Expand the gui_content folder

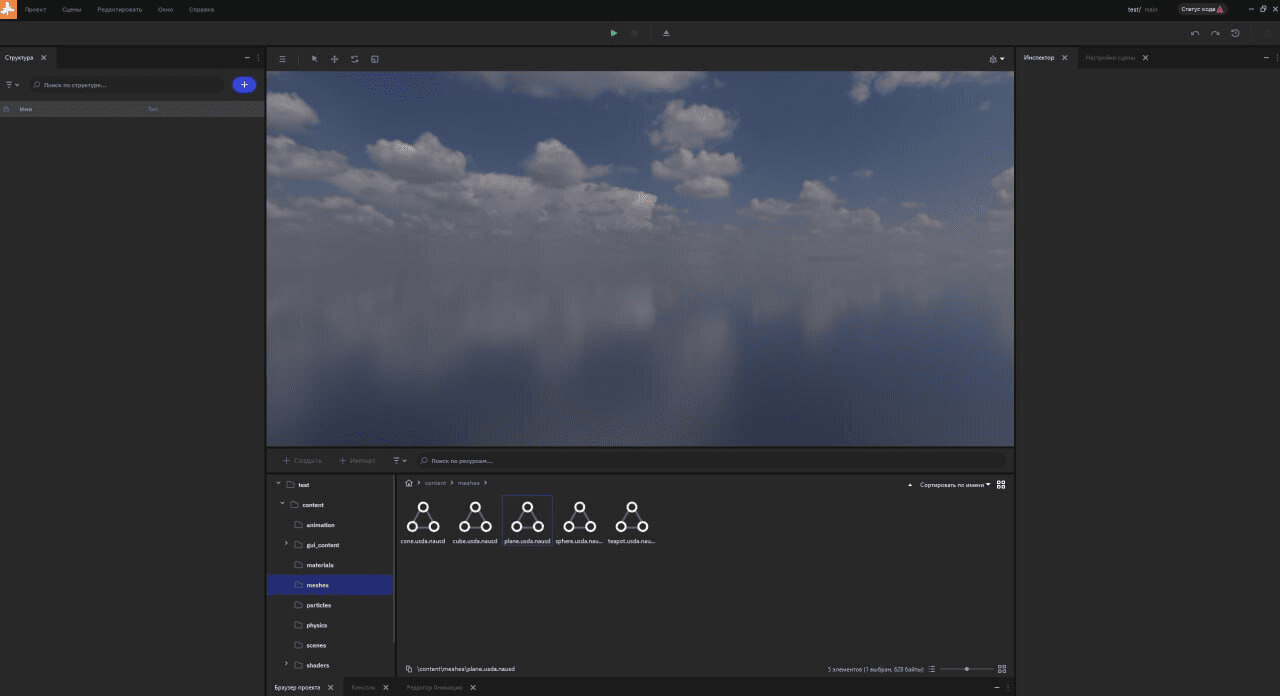286,544
